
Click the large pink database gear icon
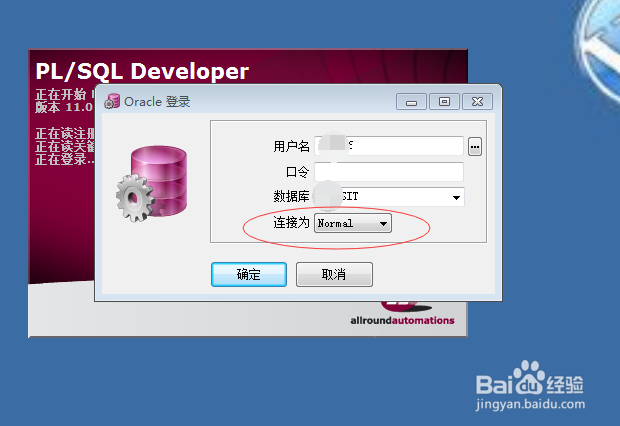point(151,183)
